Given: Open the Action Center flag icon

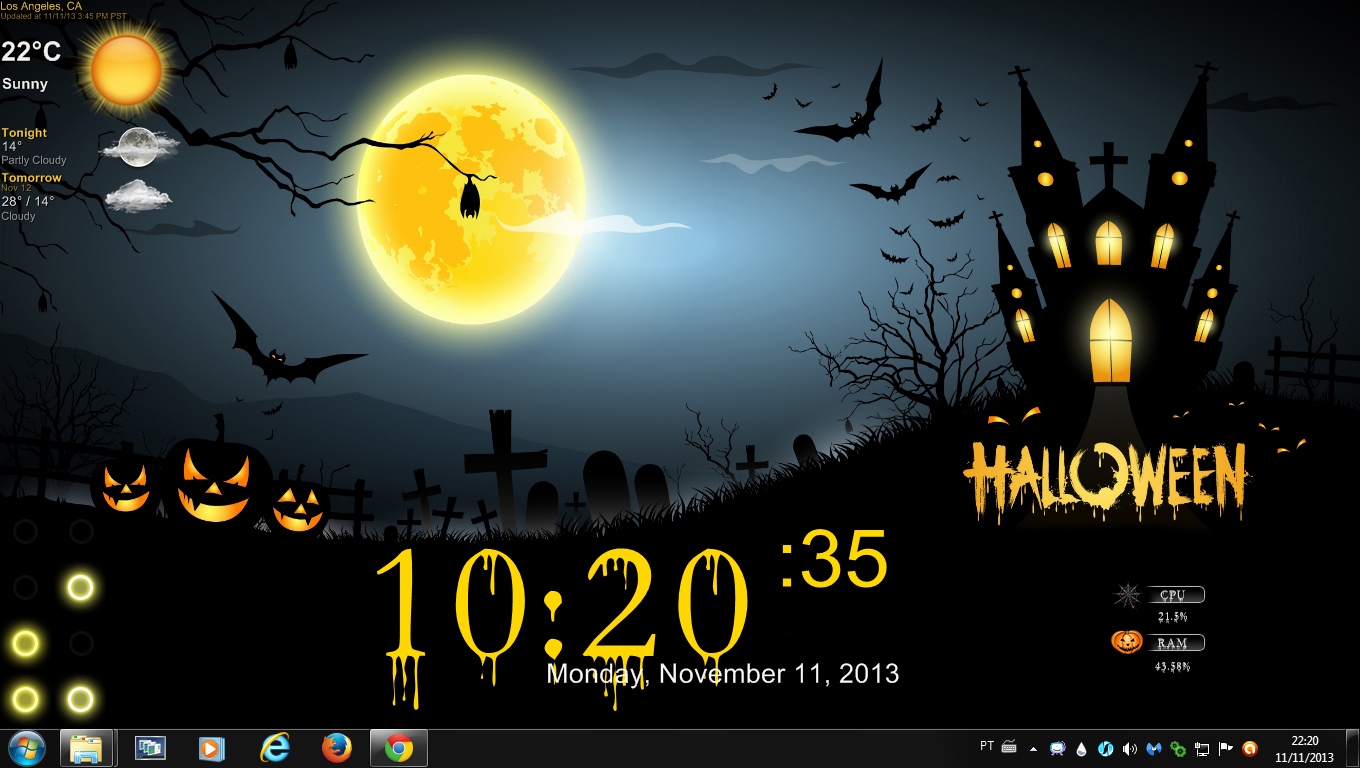Looking at the screenshot, I should [1226, 749].
